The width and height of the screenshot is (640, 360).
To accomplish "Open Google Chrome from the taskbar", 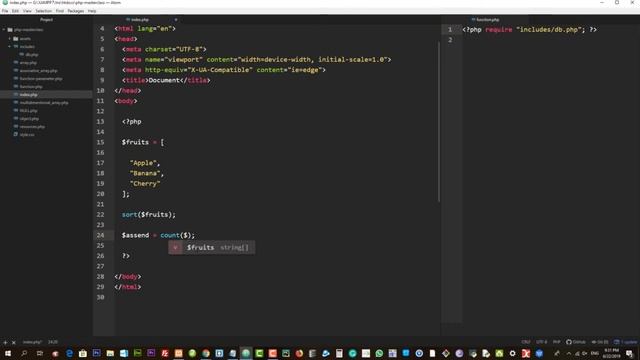I will coord(206,353).
